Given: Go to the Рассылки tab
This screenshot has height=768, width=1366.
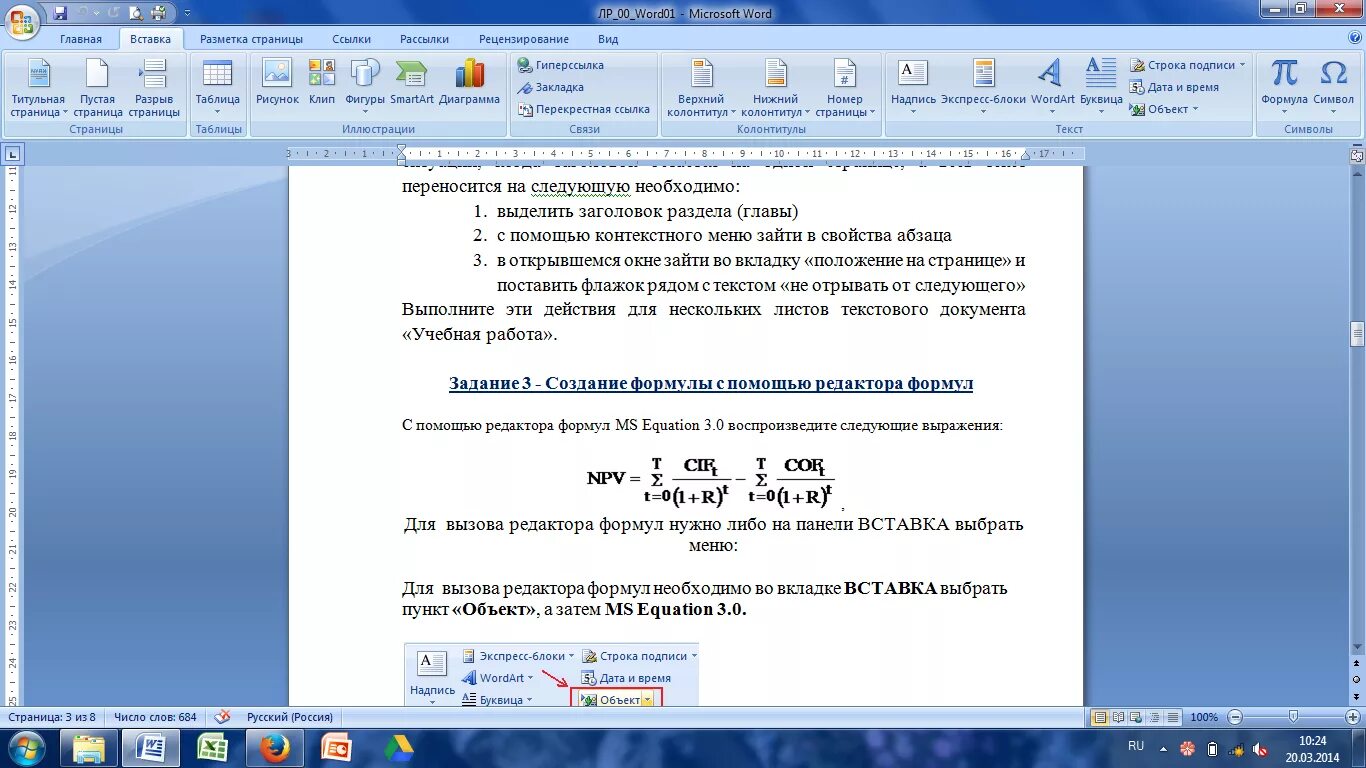Looking at the screenshot, I should coord(424,39).
